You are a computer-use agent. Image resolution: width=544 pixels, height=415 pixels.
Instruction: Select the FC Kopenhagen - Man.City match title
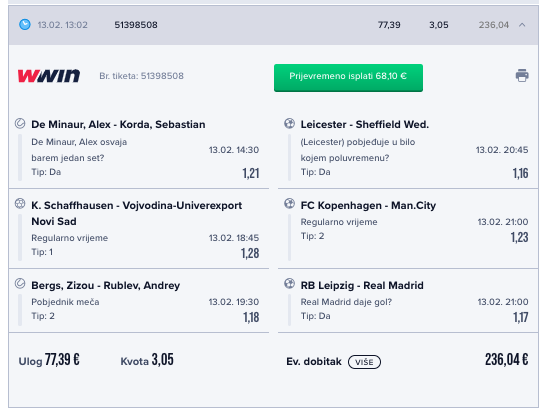(368, 205)
